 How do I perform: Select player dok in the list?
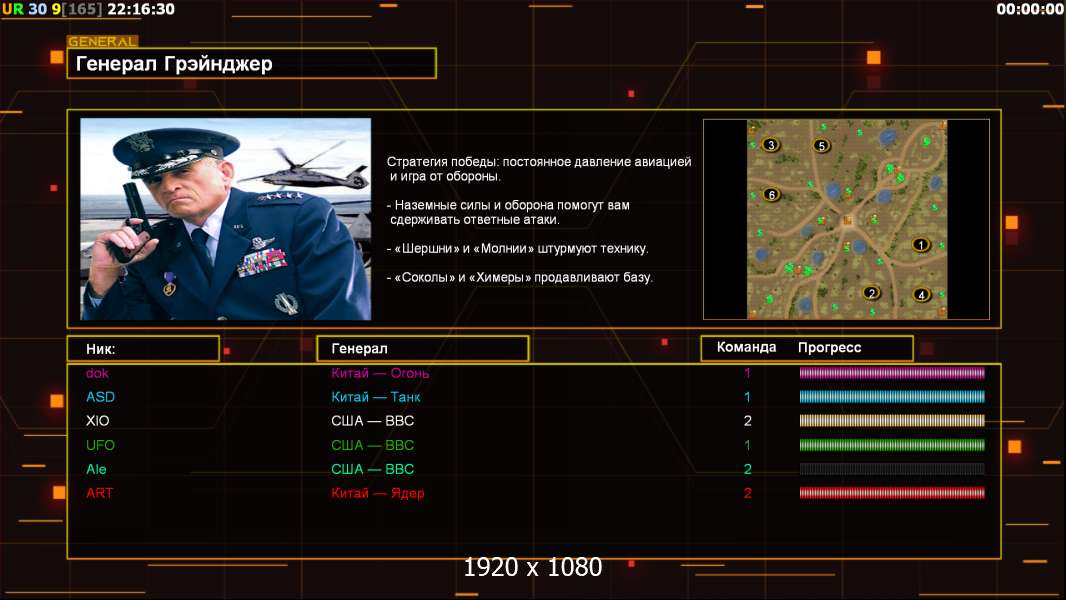[x=97, y=373]
